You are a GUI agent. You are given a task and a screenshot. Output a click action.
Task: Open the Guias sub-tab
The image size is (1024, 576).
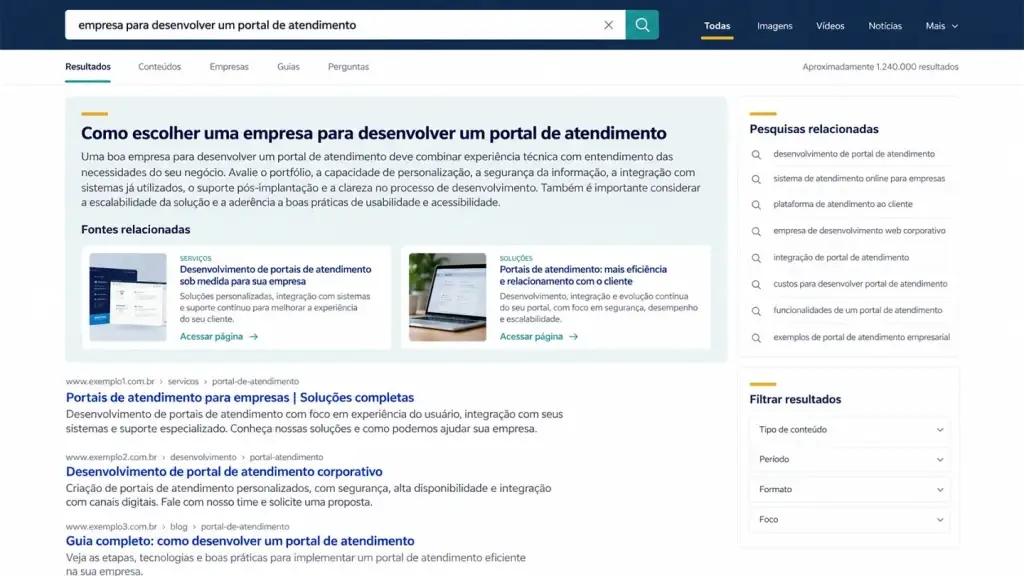coord(288,67)
